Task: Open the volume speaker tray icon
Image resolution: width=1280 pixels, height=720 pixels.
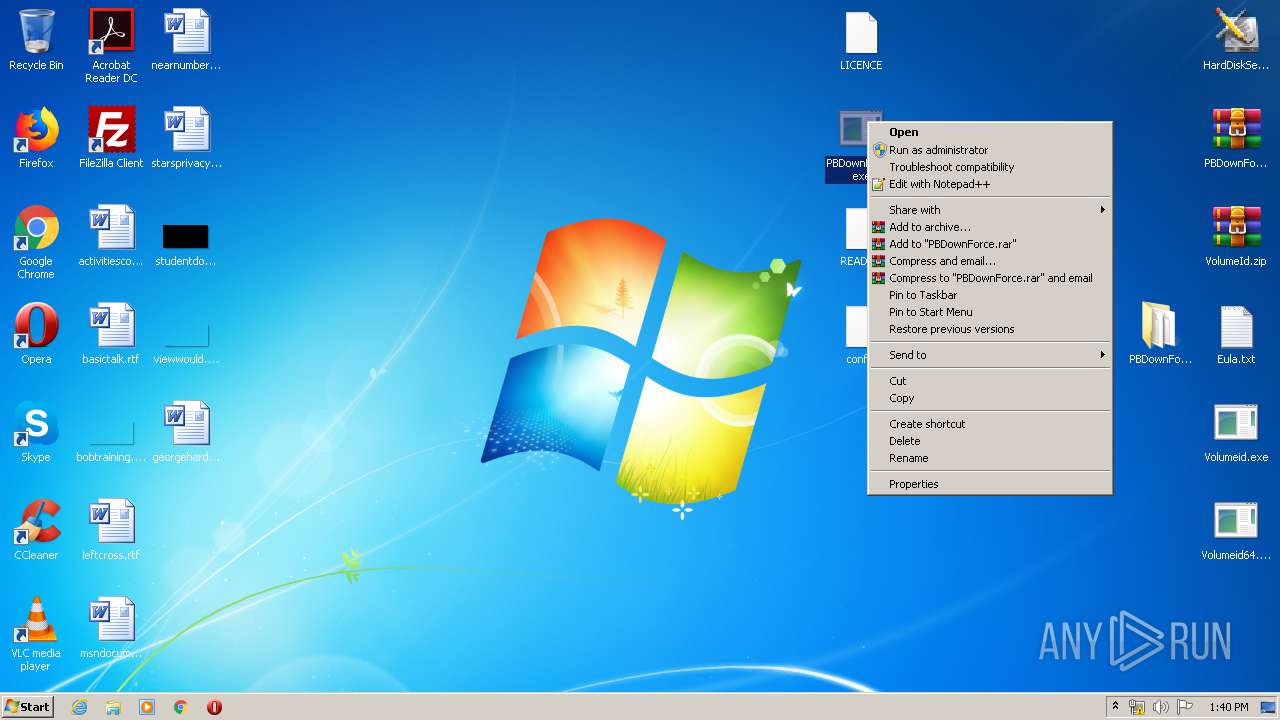Action: click(x=1161, y=707)
